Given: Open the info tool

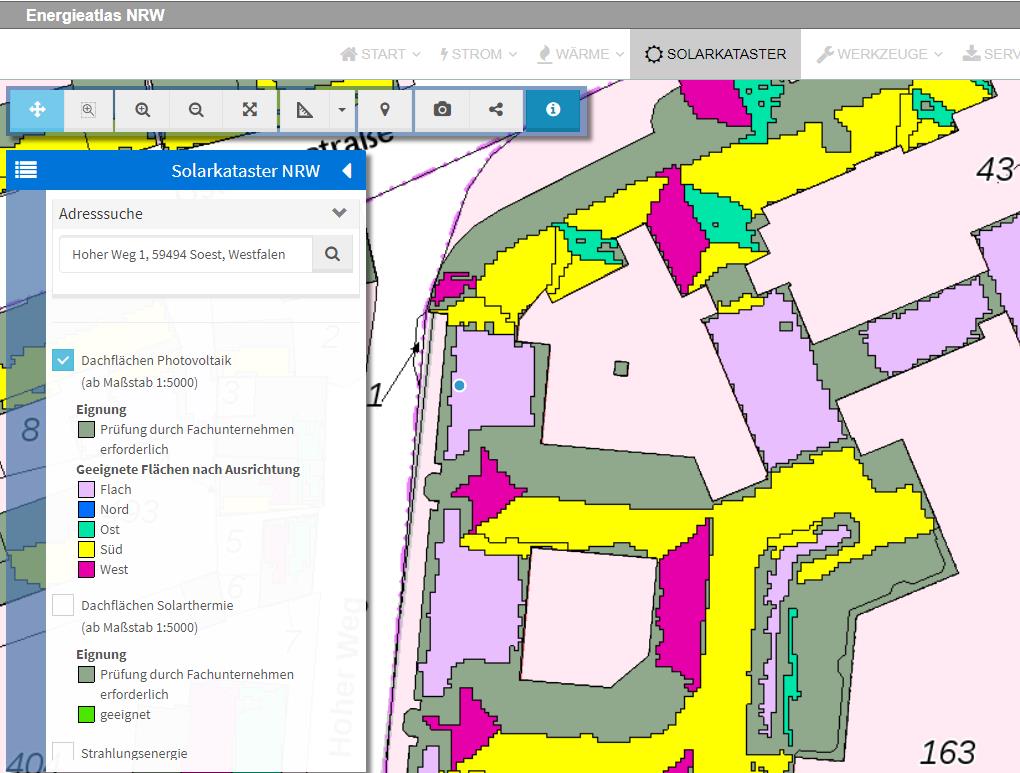Looking at the screenshot, I should [x=553, y=110].
